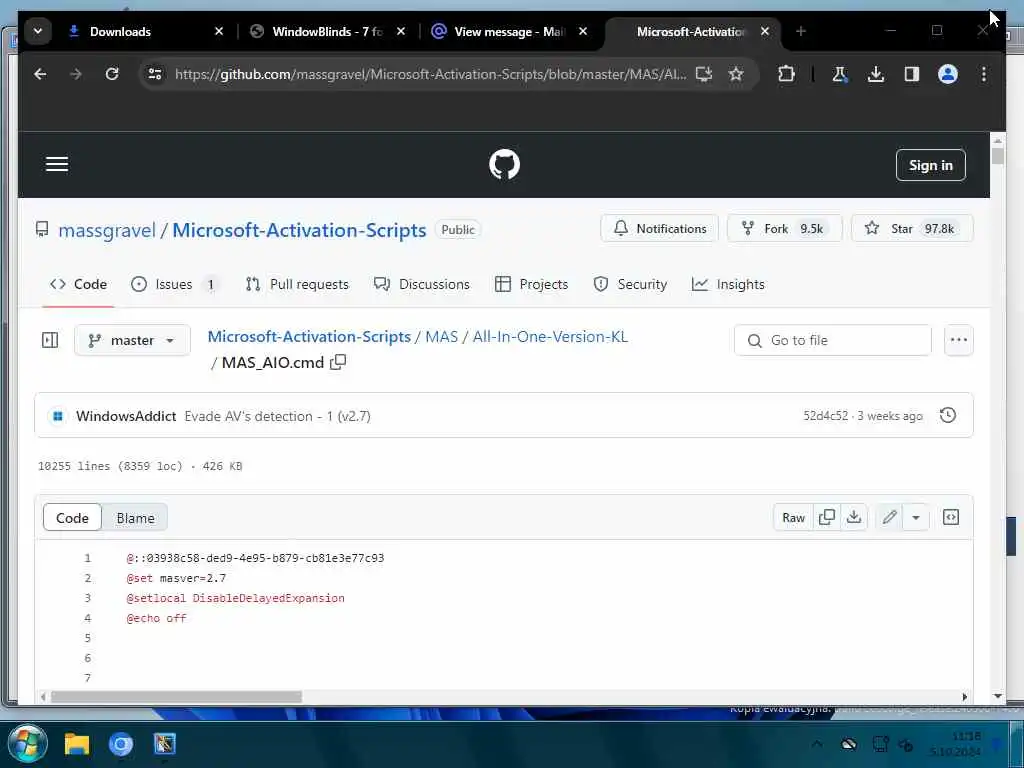This screenshot has width=1024, height=768.
Task: Download the raw file icon
Action: 854,517
